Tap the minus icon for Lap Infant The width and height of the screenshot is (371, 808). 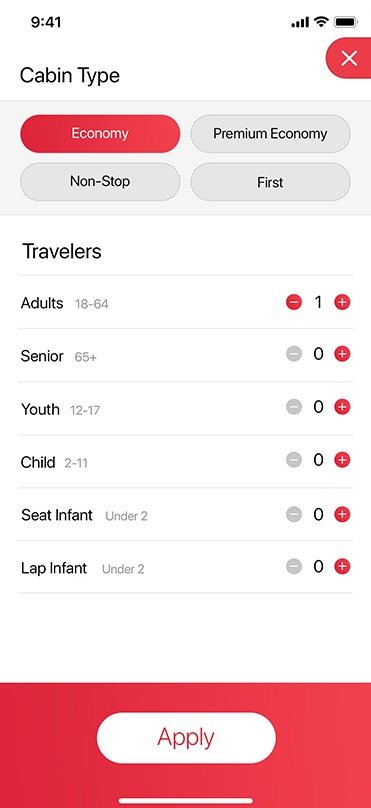(x=294, y=567)
